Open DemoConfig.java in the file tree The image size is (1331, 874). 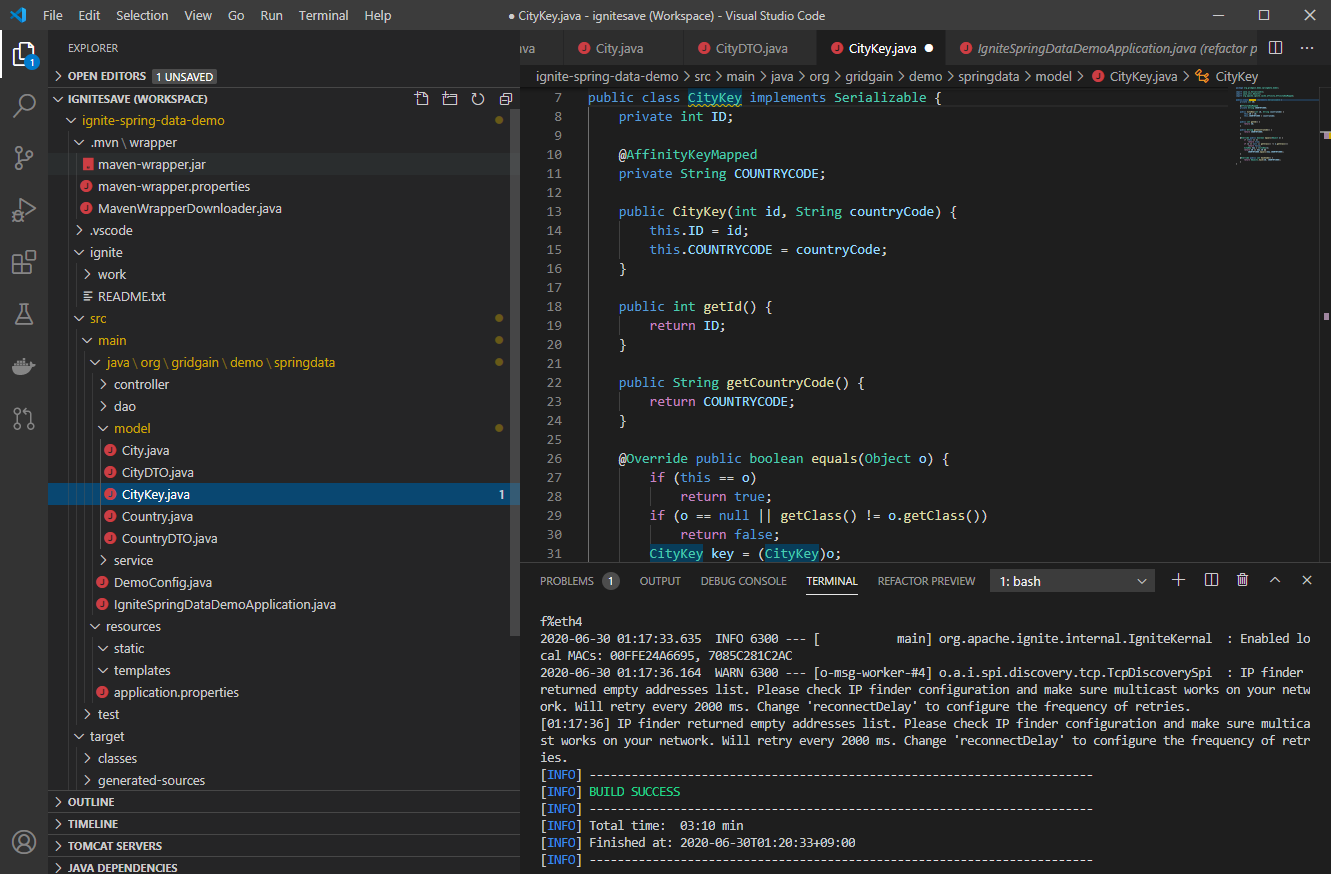click(162, 582)
